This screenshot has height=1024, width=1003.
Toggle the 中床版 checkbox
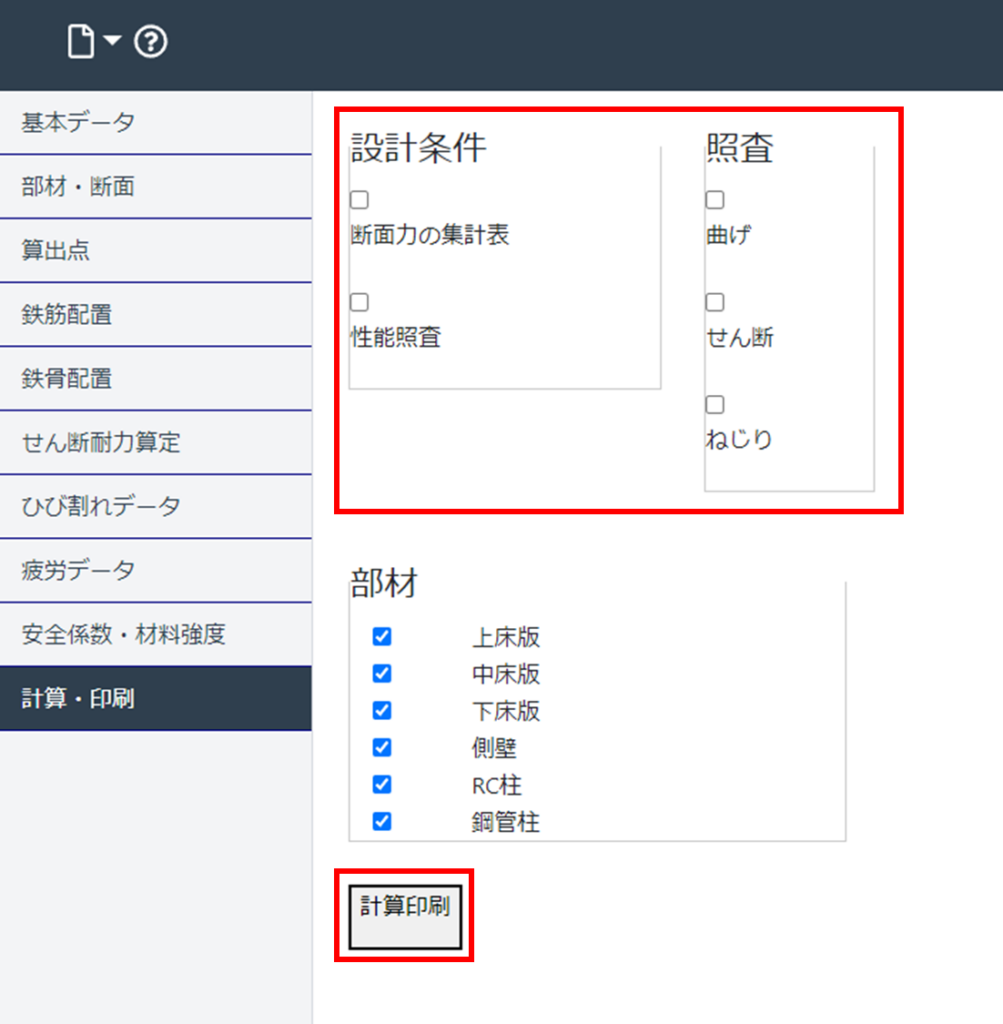coord(382,673)
